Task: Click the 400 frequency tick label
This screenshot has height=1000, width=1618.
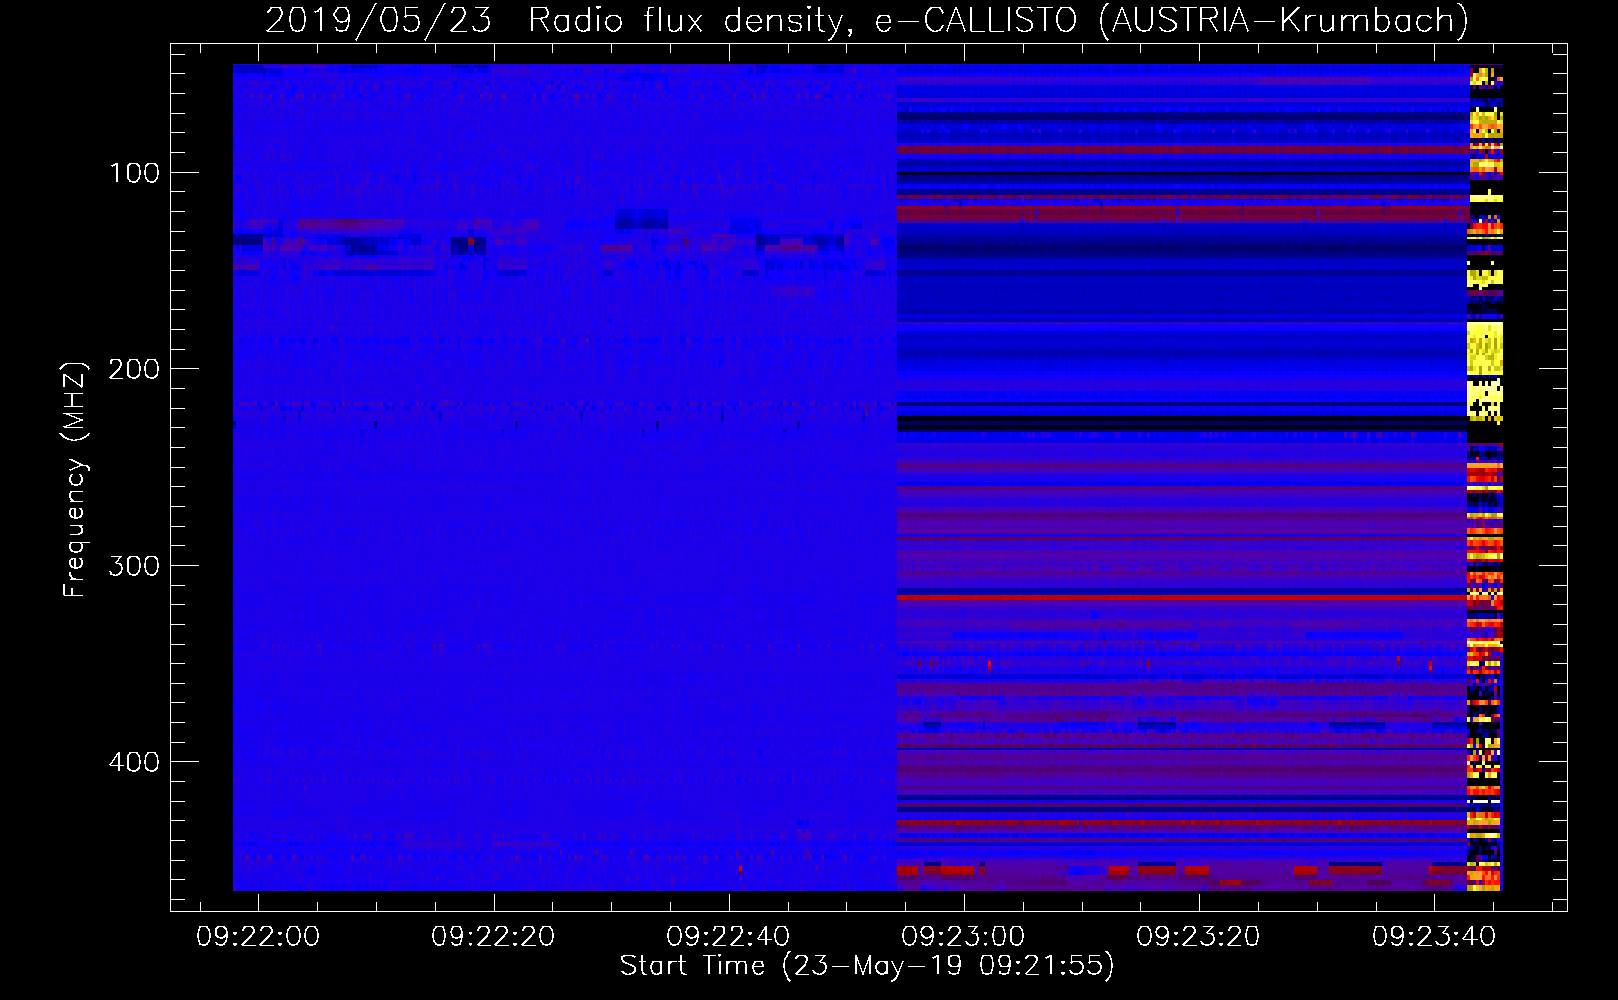Action: [x=134, y=762]
